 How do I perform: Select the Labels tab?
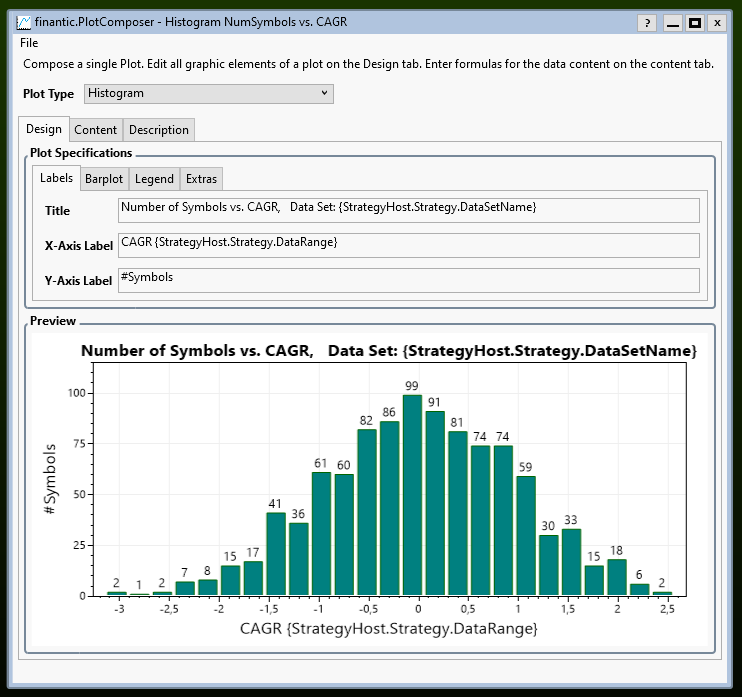pos(56,178)
